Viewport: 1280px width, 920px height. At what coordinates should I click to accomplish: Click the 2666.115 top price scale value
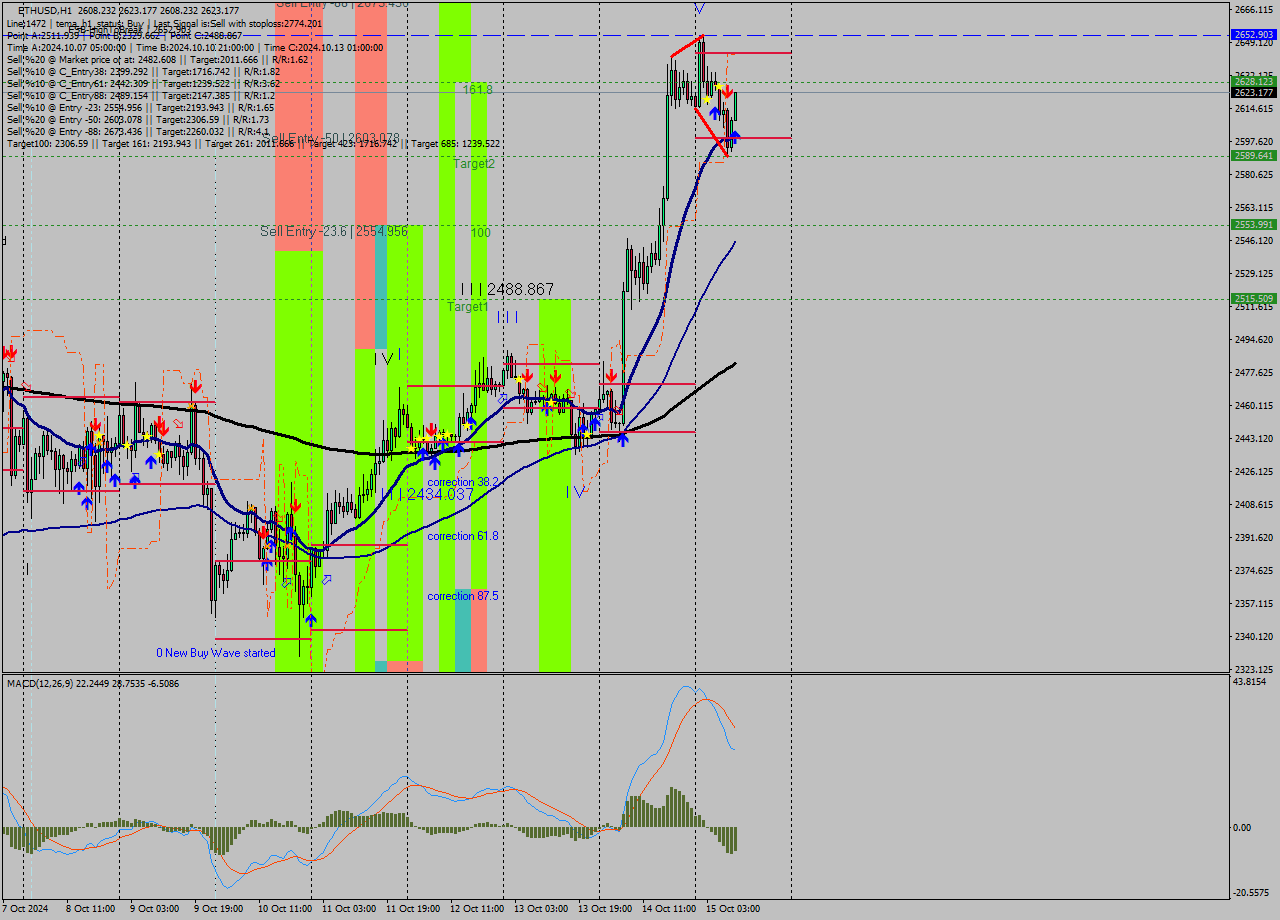point(1253,9)
